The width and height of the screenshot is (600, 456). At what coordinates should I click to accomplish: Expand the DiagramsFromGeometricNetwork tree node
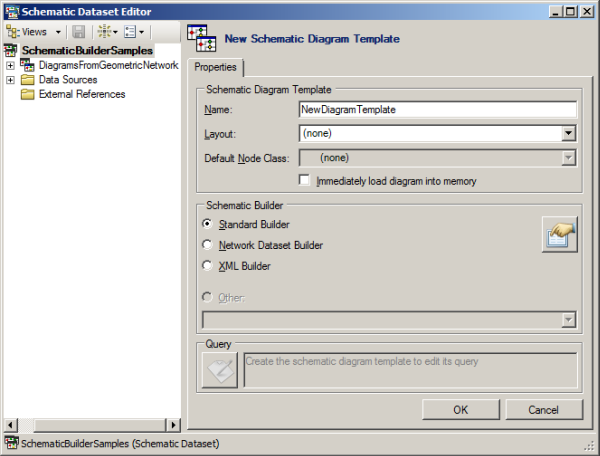tap(10, 65)
